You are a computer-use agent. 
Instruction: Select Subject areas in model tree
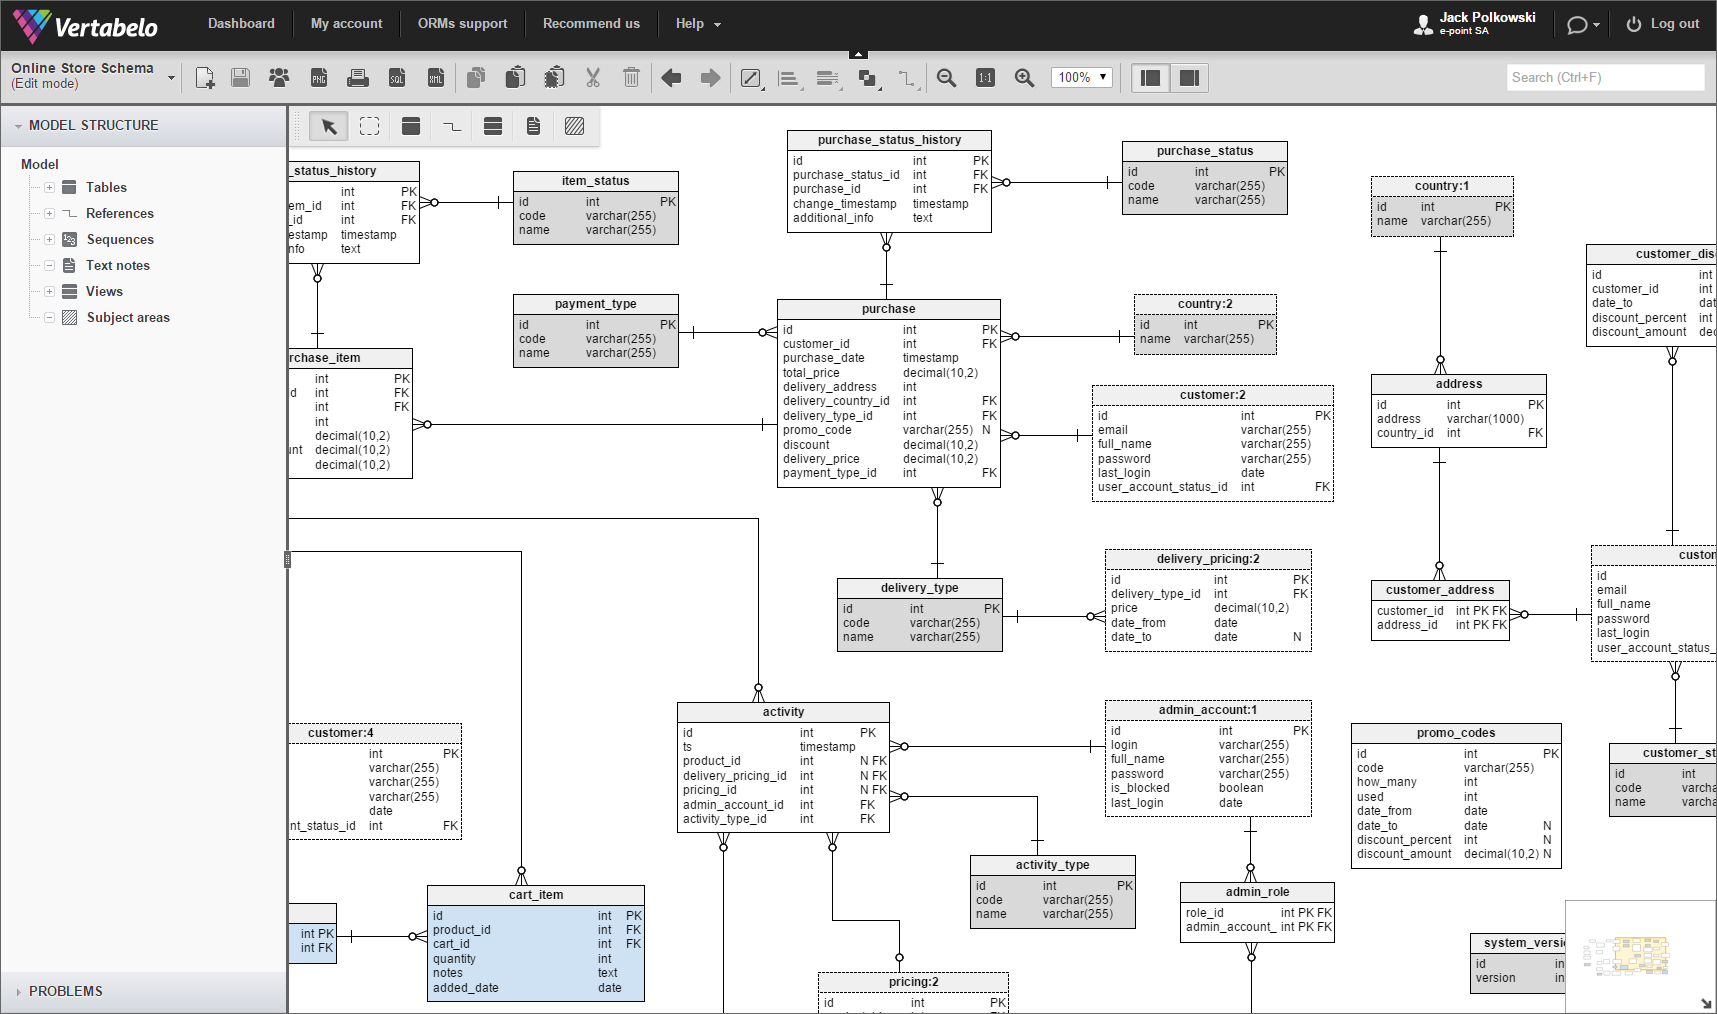(x=128, y=317)
